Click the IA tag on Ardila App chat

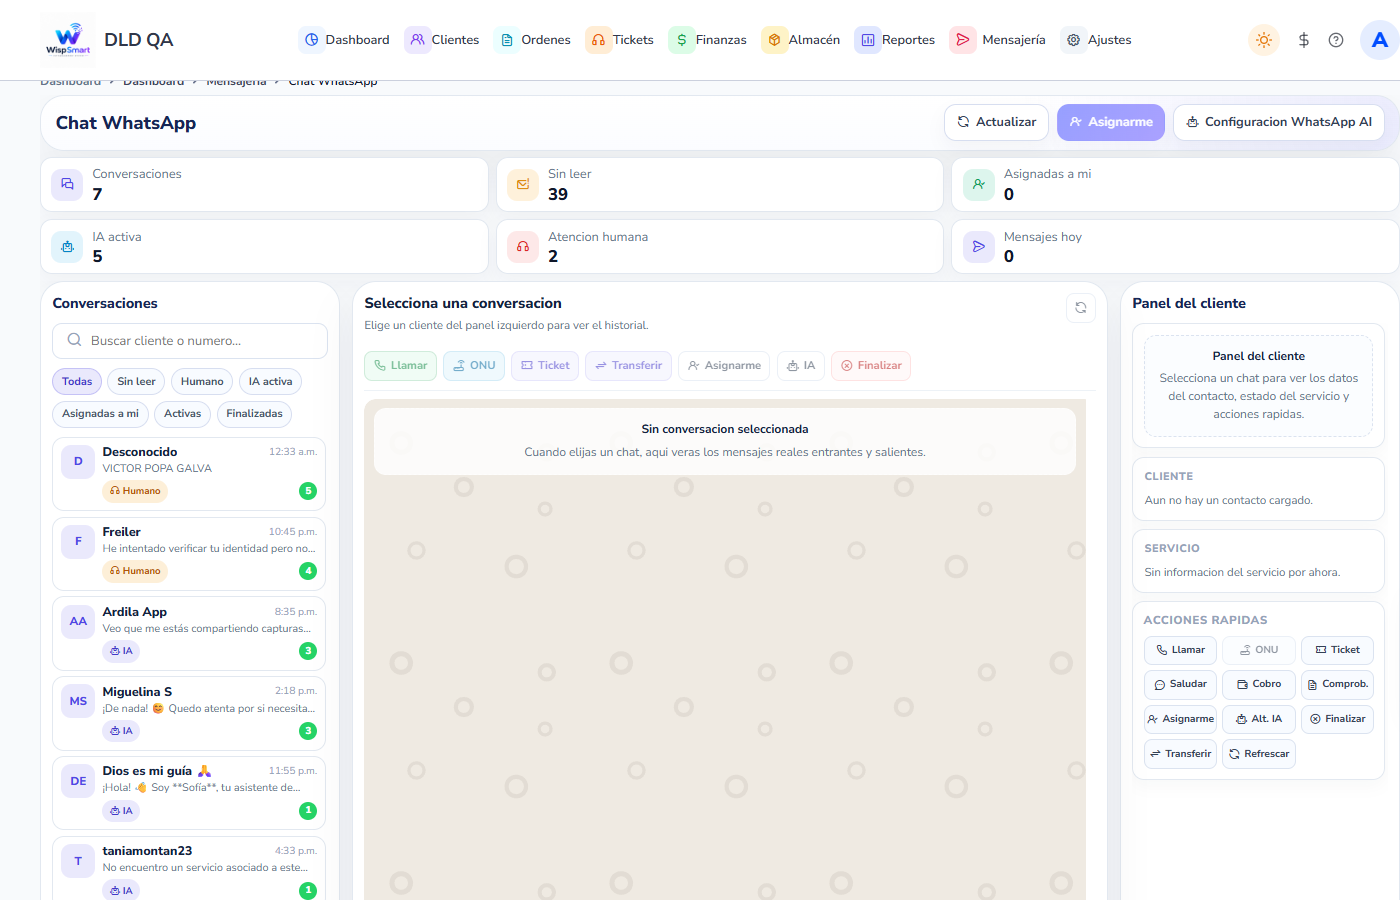(x=121, y=651)
